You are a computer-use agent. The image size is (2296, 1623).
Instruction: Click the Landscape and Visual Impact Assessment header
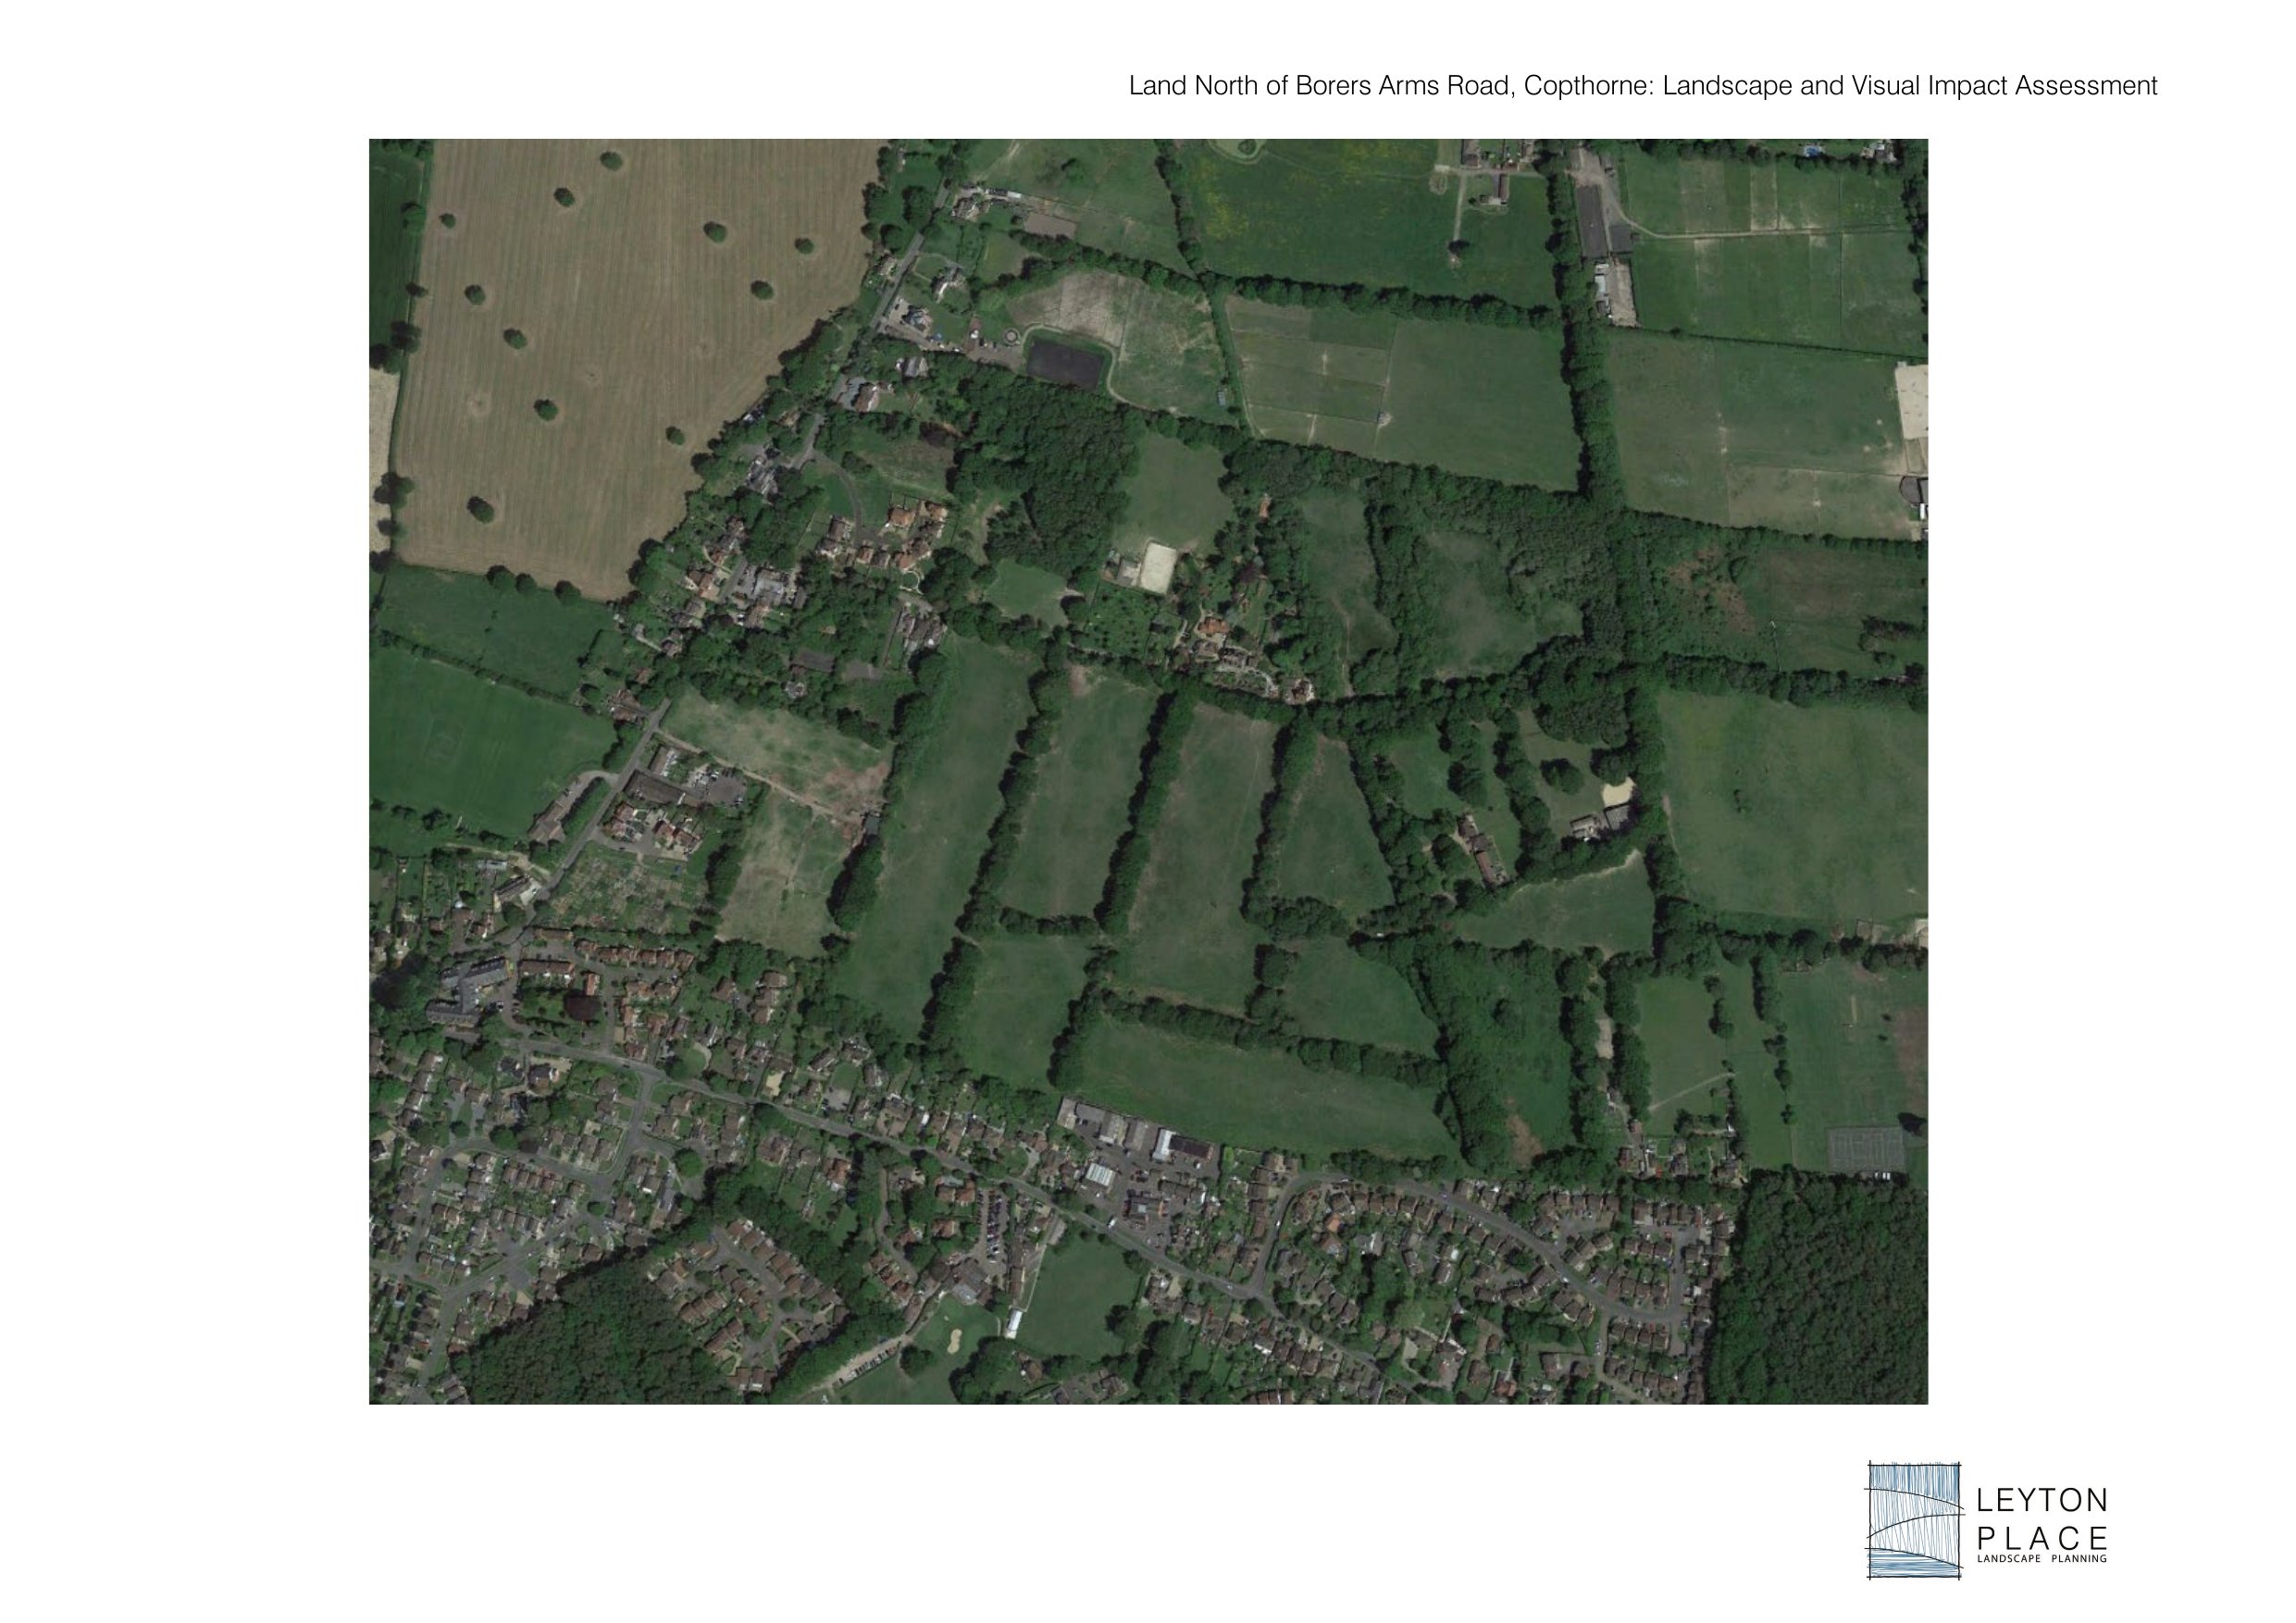(x=1910, y=86)
